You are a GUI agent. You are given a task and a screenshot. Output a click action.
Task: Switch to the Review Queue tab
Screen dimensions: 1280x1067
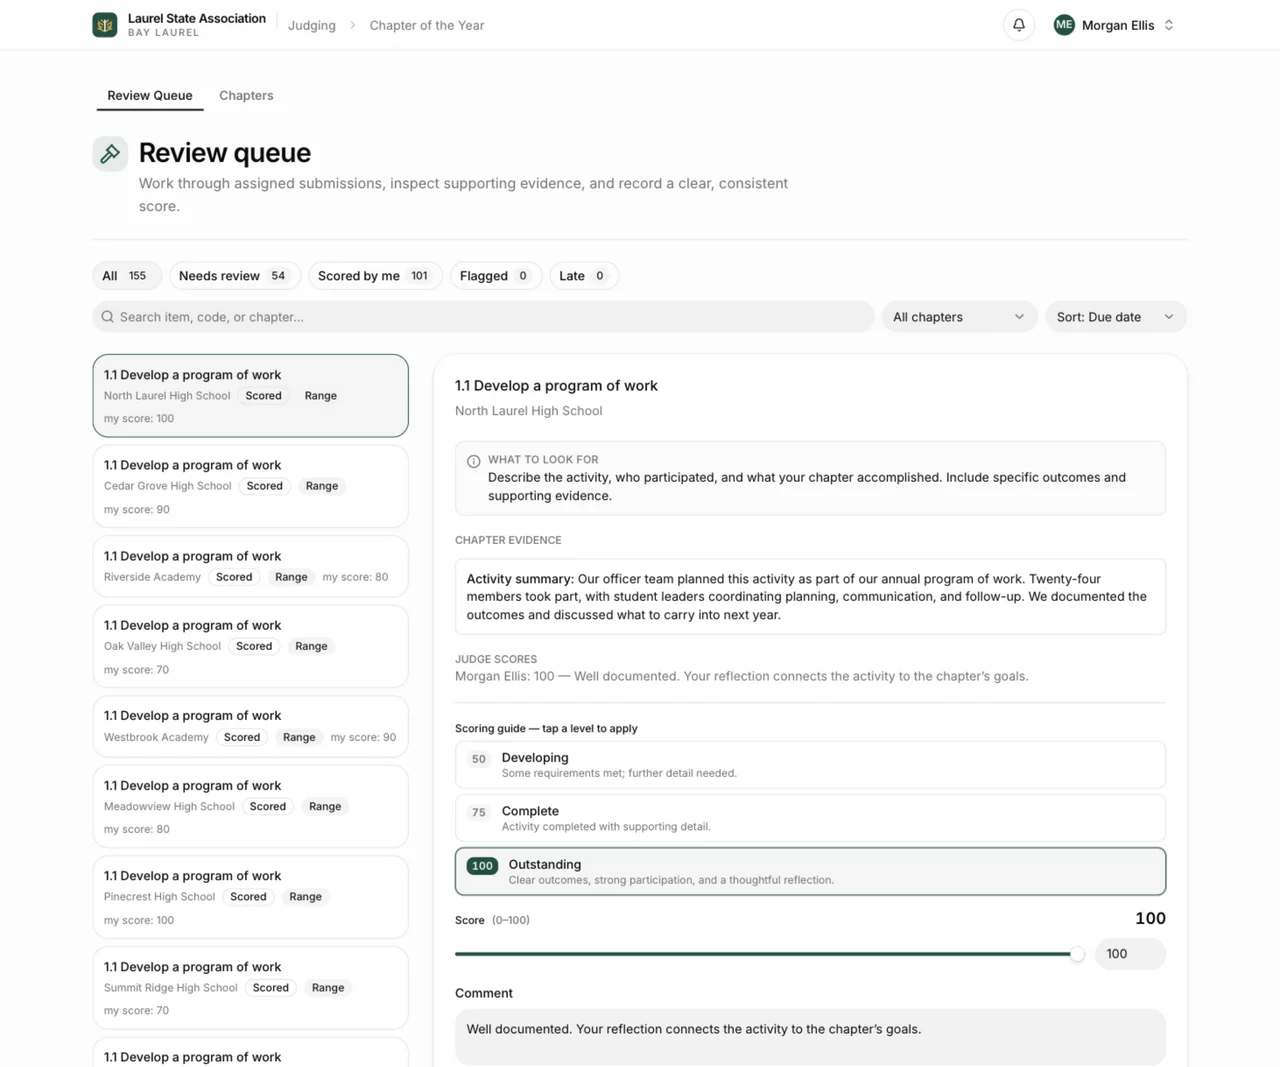[150, 96]
